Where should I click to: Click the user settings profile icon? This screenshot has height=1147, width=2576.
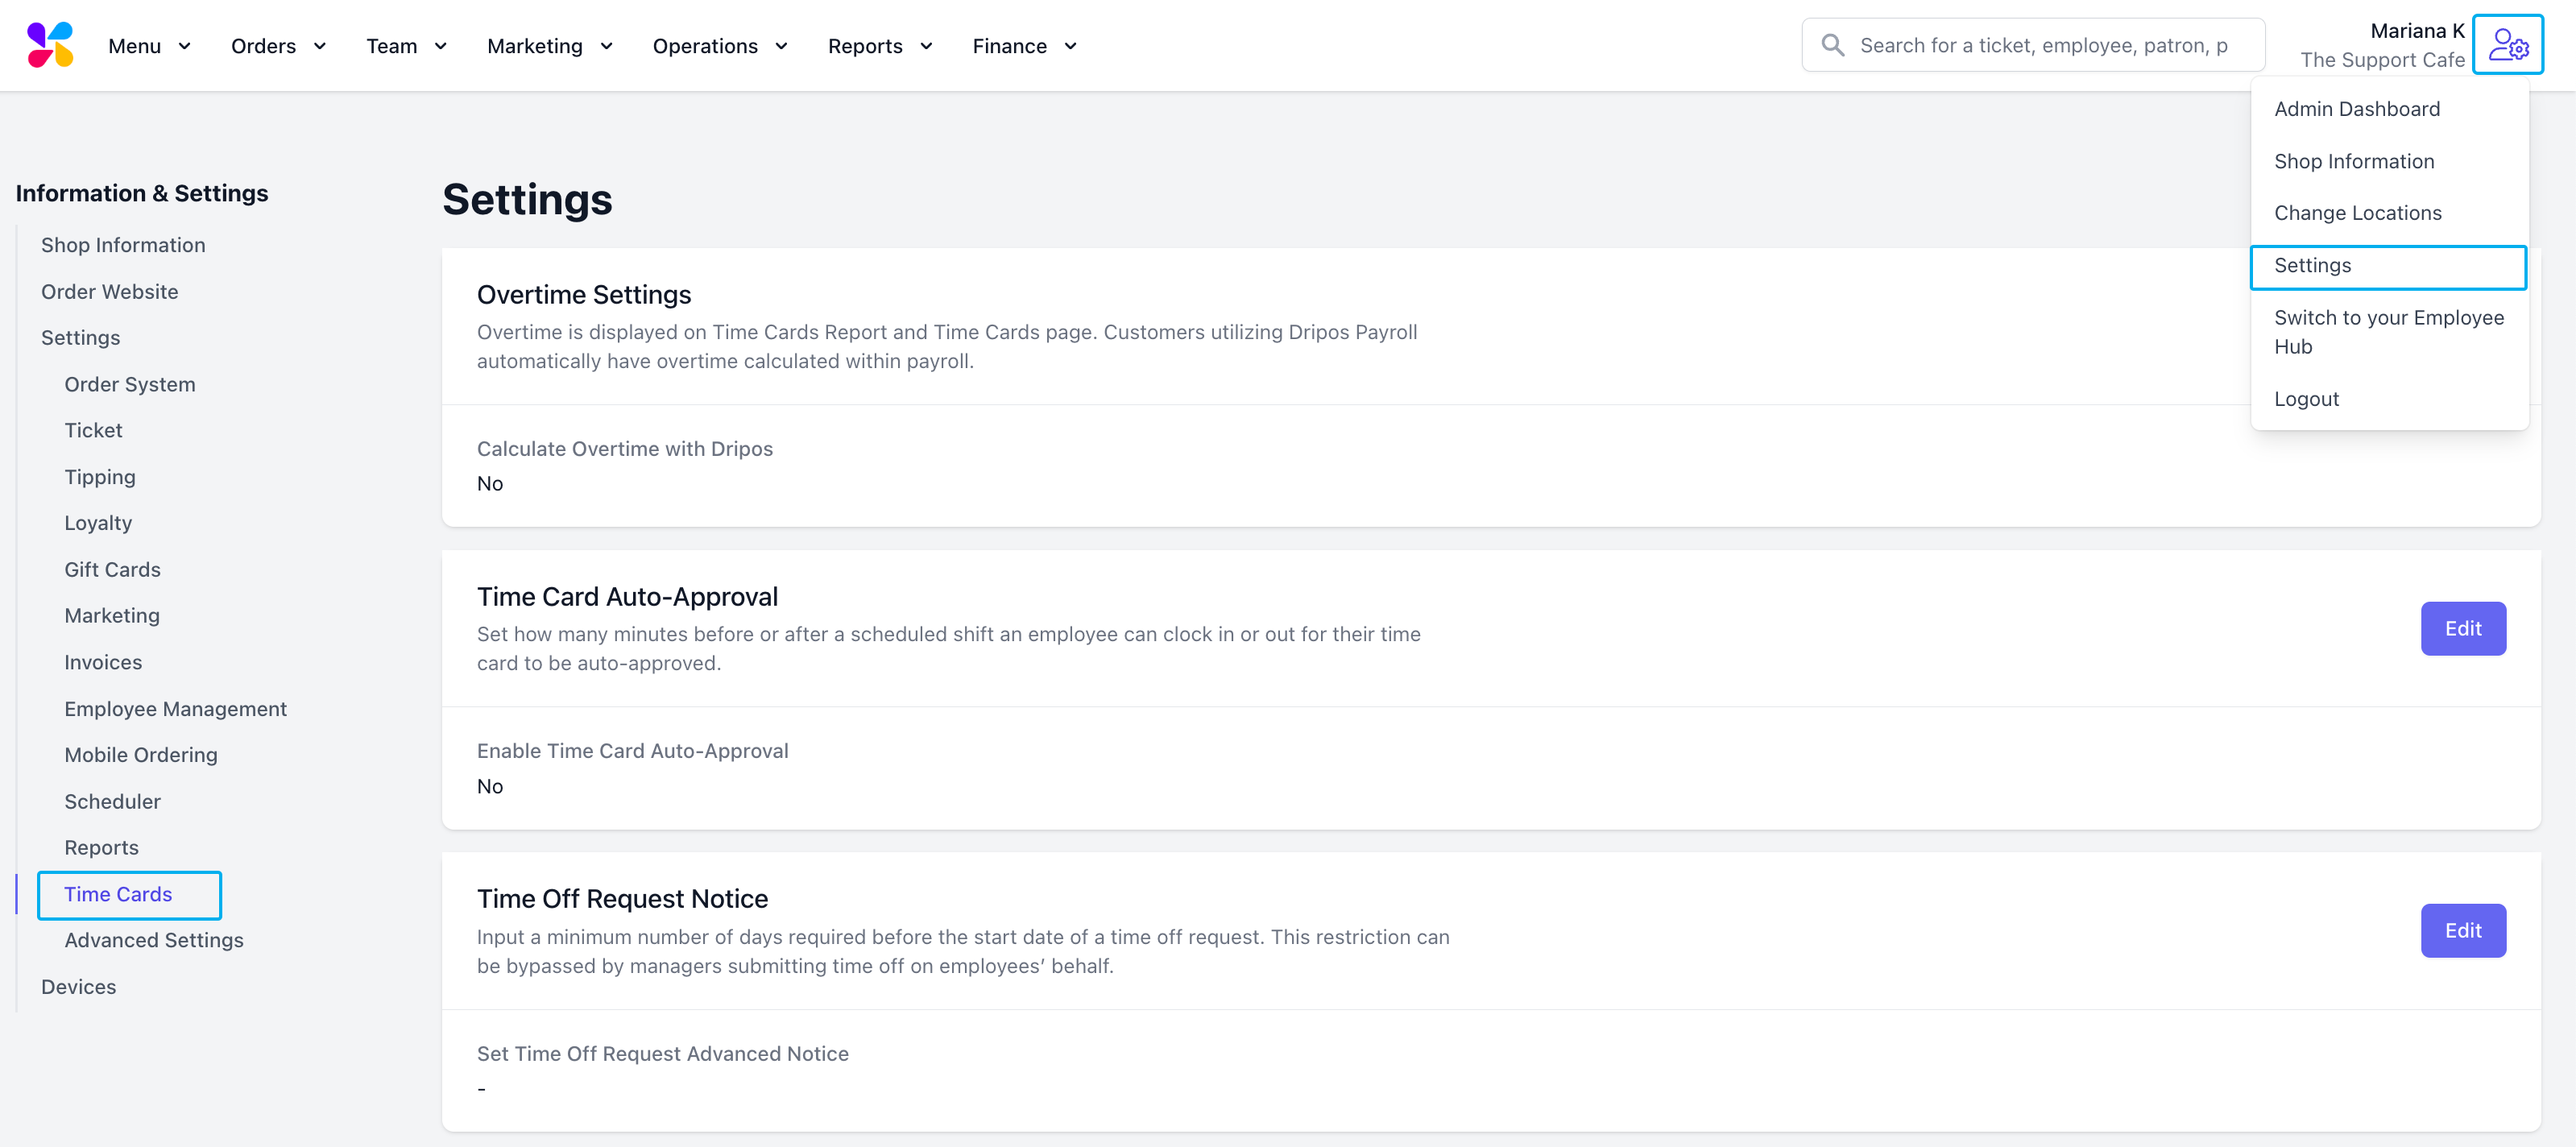click(x=2507, y=45)
